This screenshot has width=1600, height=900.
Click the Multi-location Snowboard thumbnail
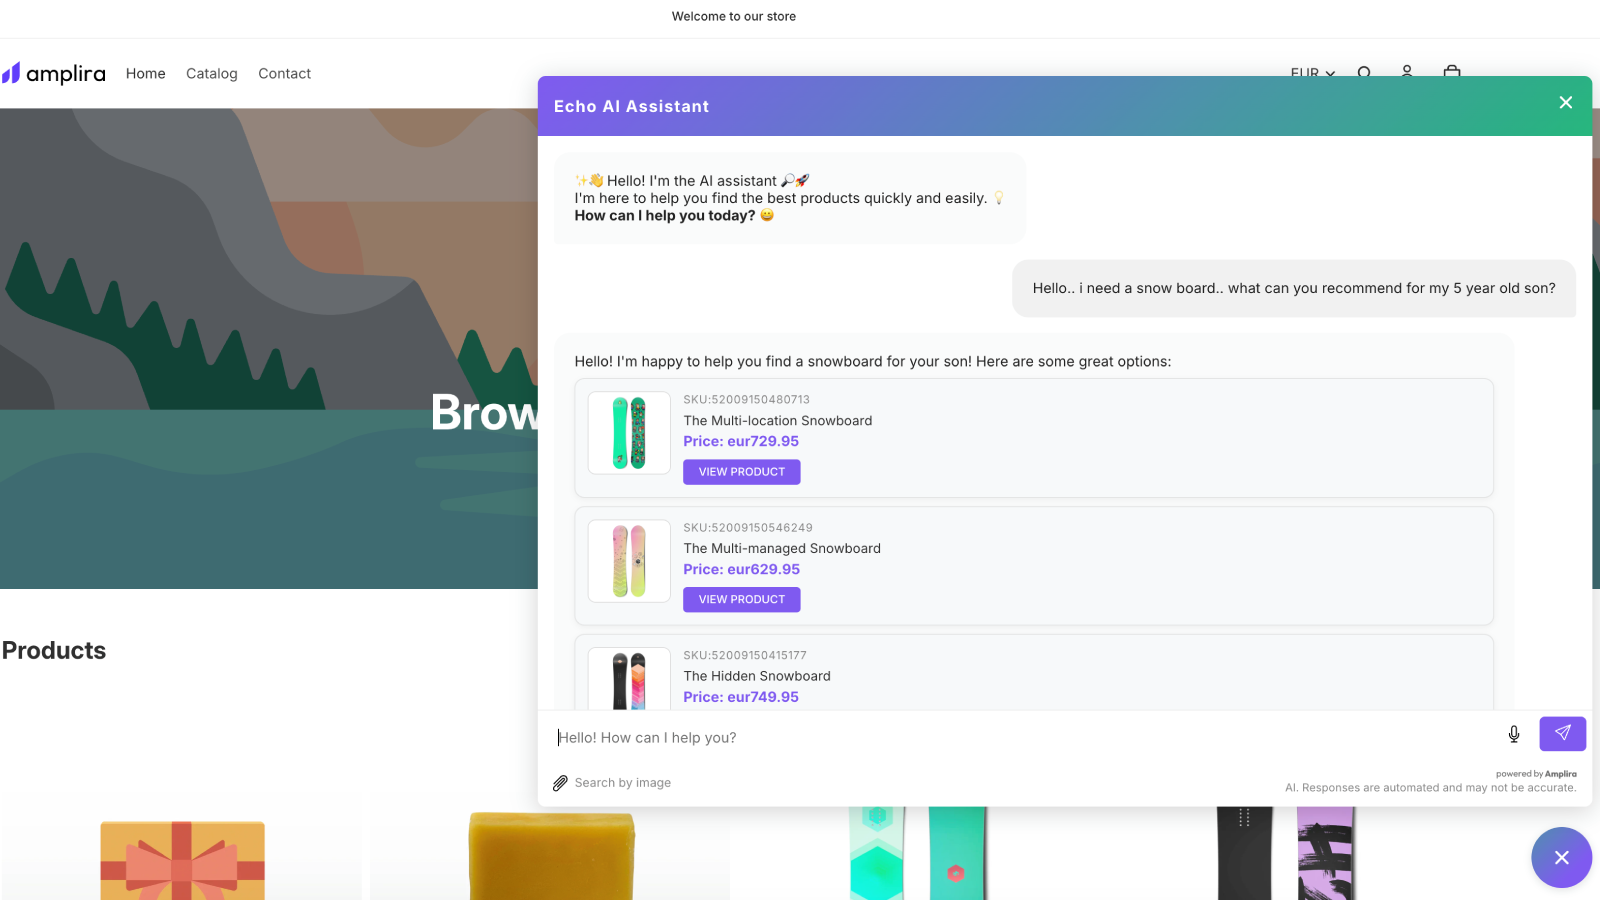[629, 433]
